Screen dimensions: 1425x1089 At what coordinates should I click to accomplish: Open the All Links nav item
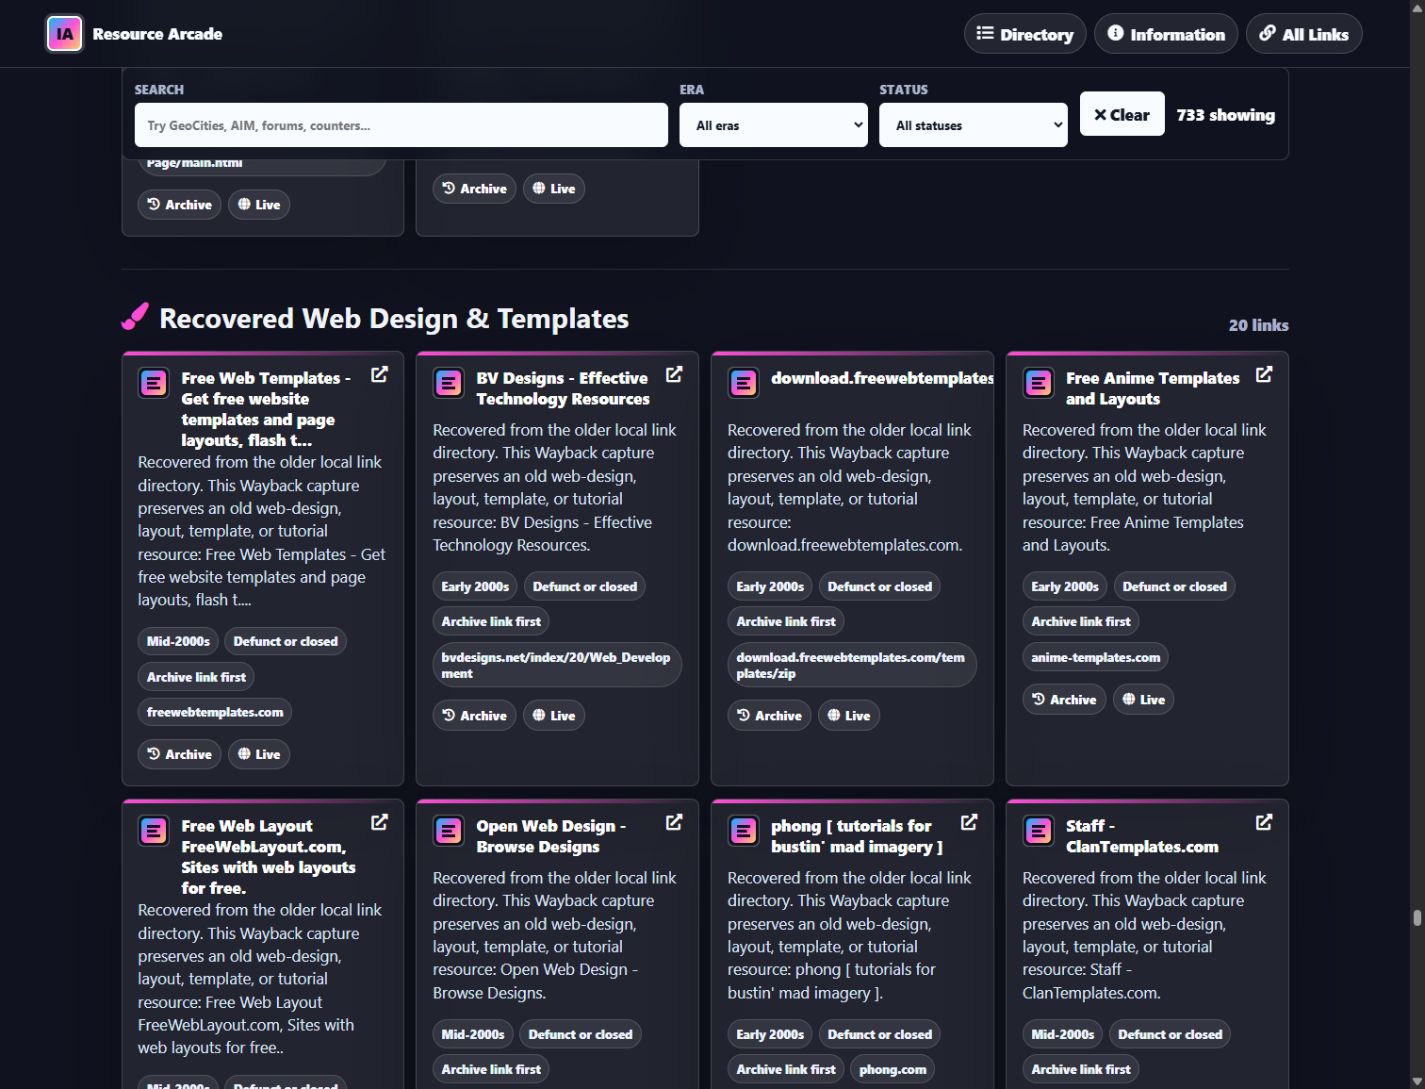(x=1304, y=34)
